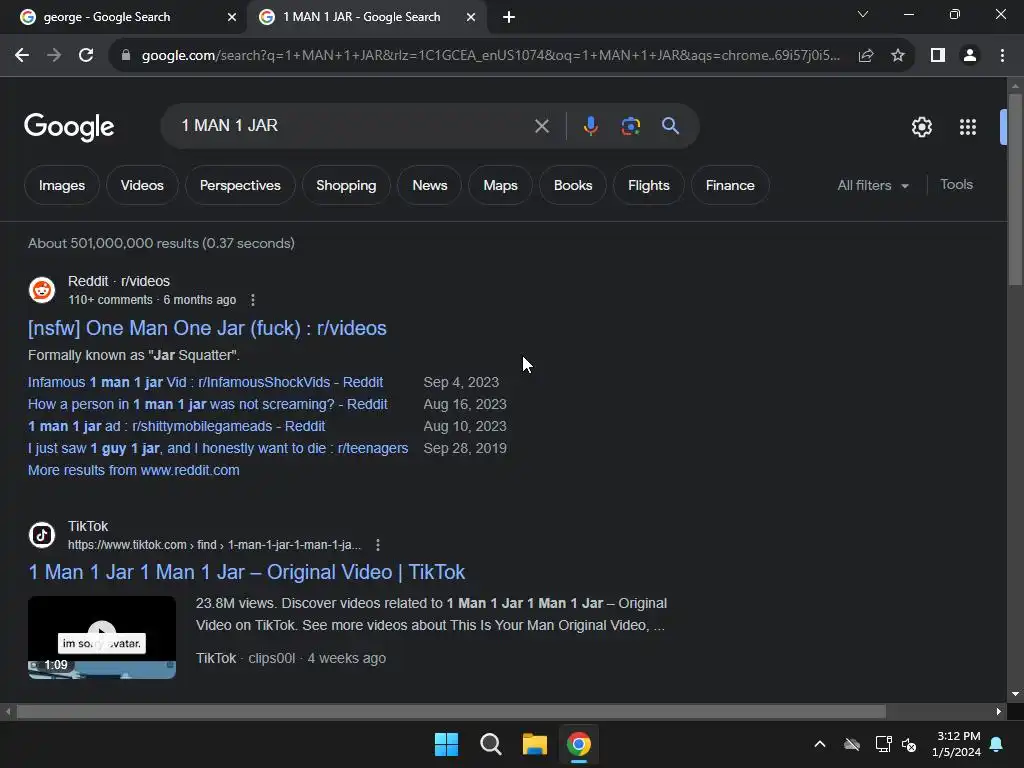This screenshot has height=768, width=1024.
Task: Open the Chrome side panel icon
Action: [938, 56]
